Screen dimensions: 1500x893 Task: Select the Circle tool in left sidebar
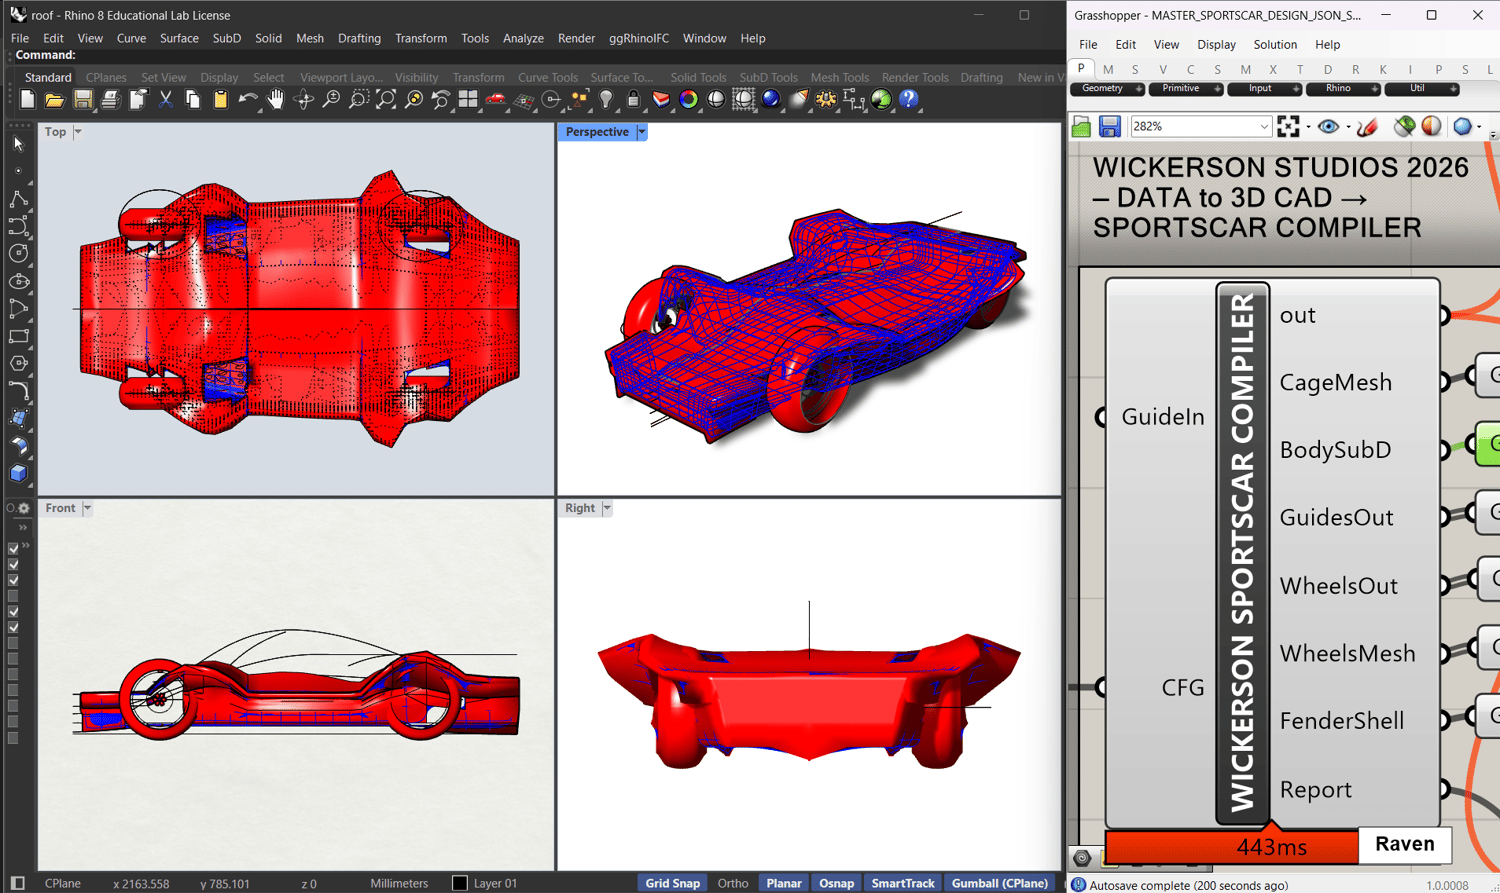[x=18, y=254]
